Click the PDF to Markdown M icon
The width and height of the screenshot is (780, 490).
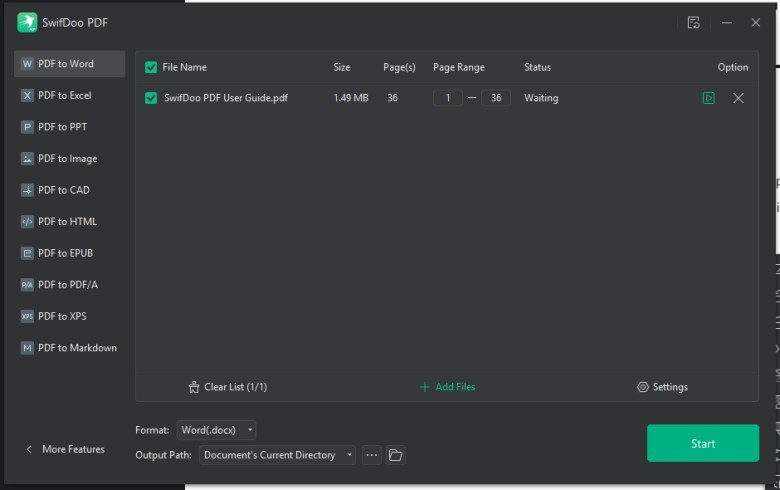tap(27, 348)
